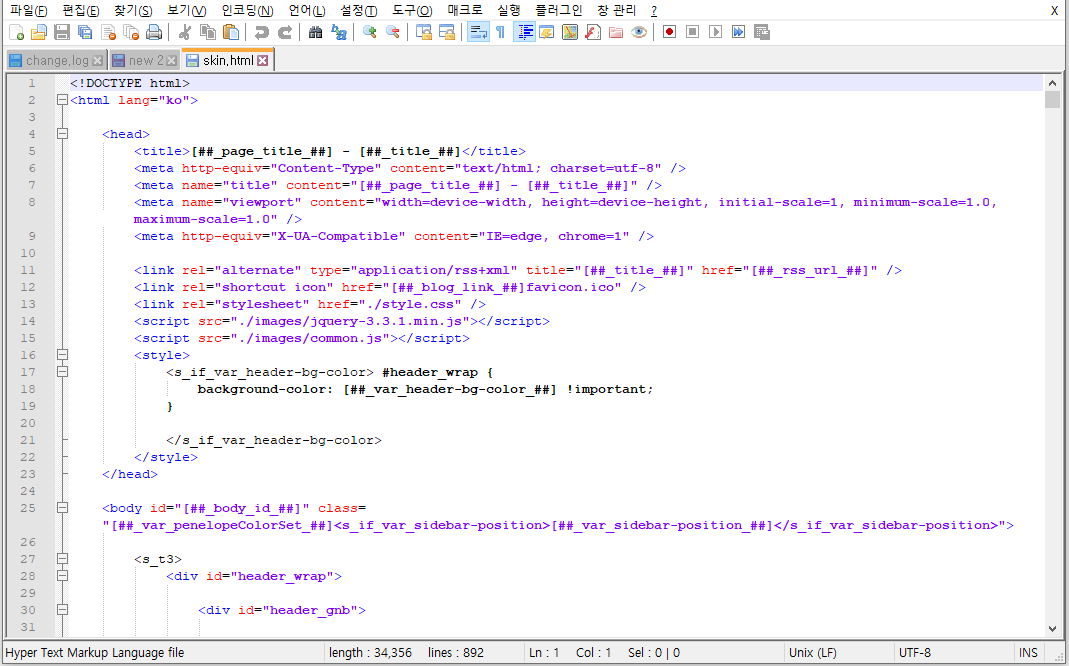1069x666 pixels.
Task: Open the 보기(V) menu
Action: (x=186, y=11)
